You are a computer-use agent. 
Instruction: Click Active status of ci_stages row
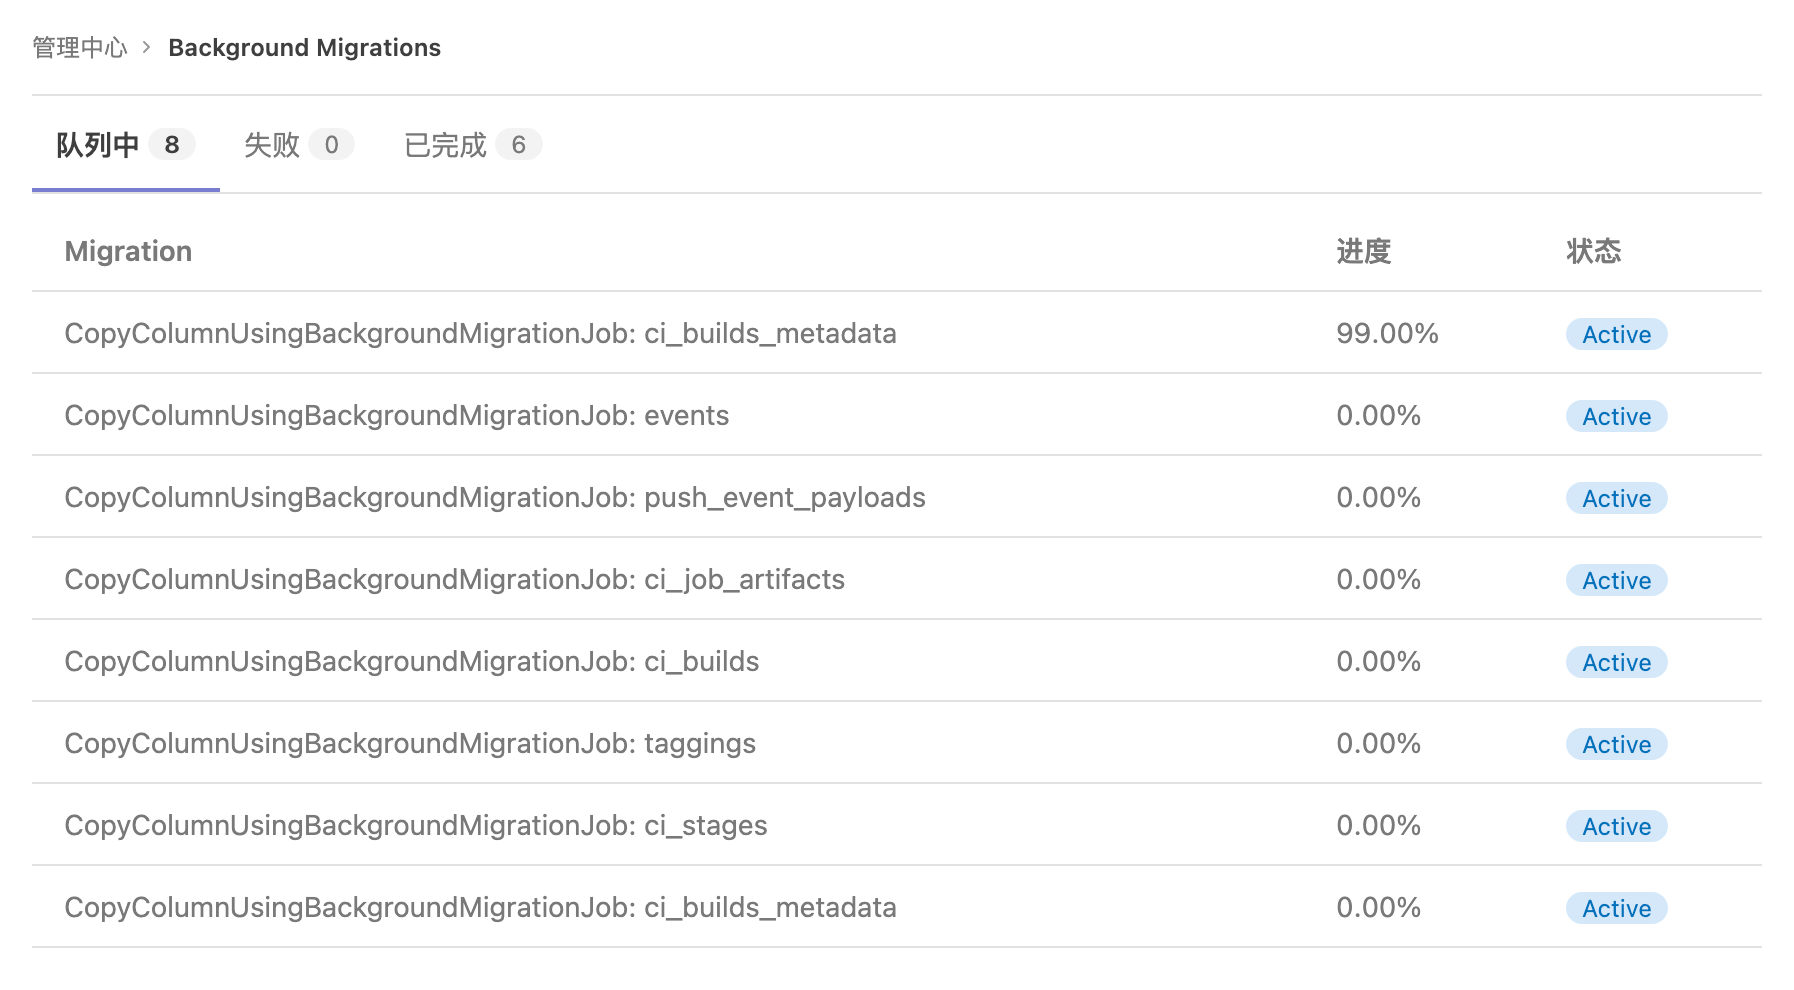click(1616, 827)
